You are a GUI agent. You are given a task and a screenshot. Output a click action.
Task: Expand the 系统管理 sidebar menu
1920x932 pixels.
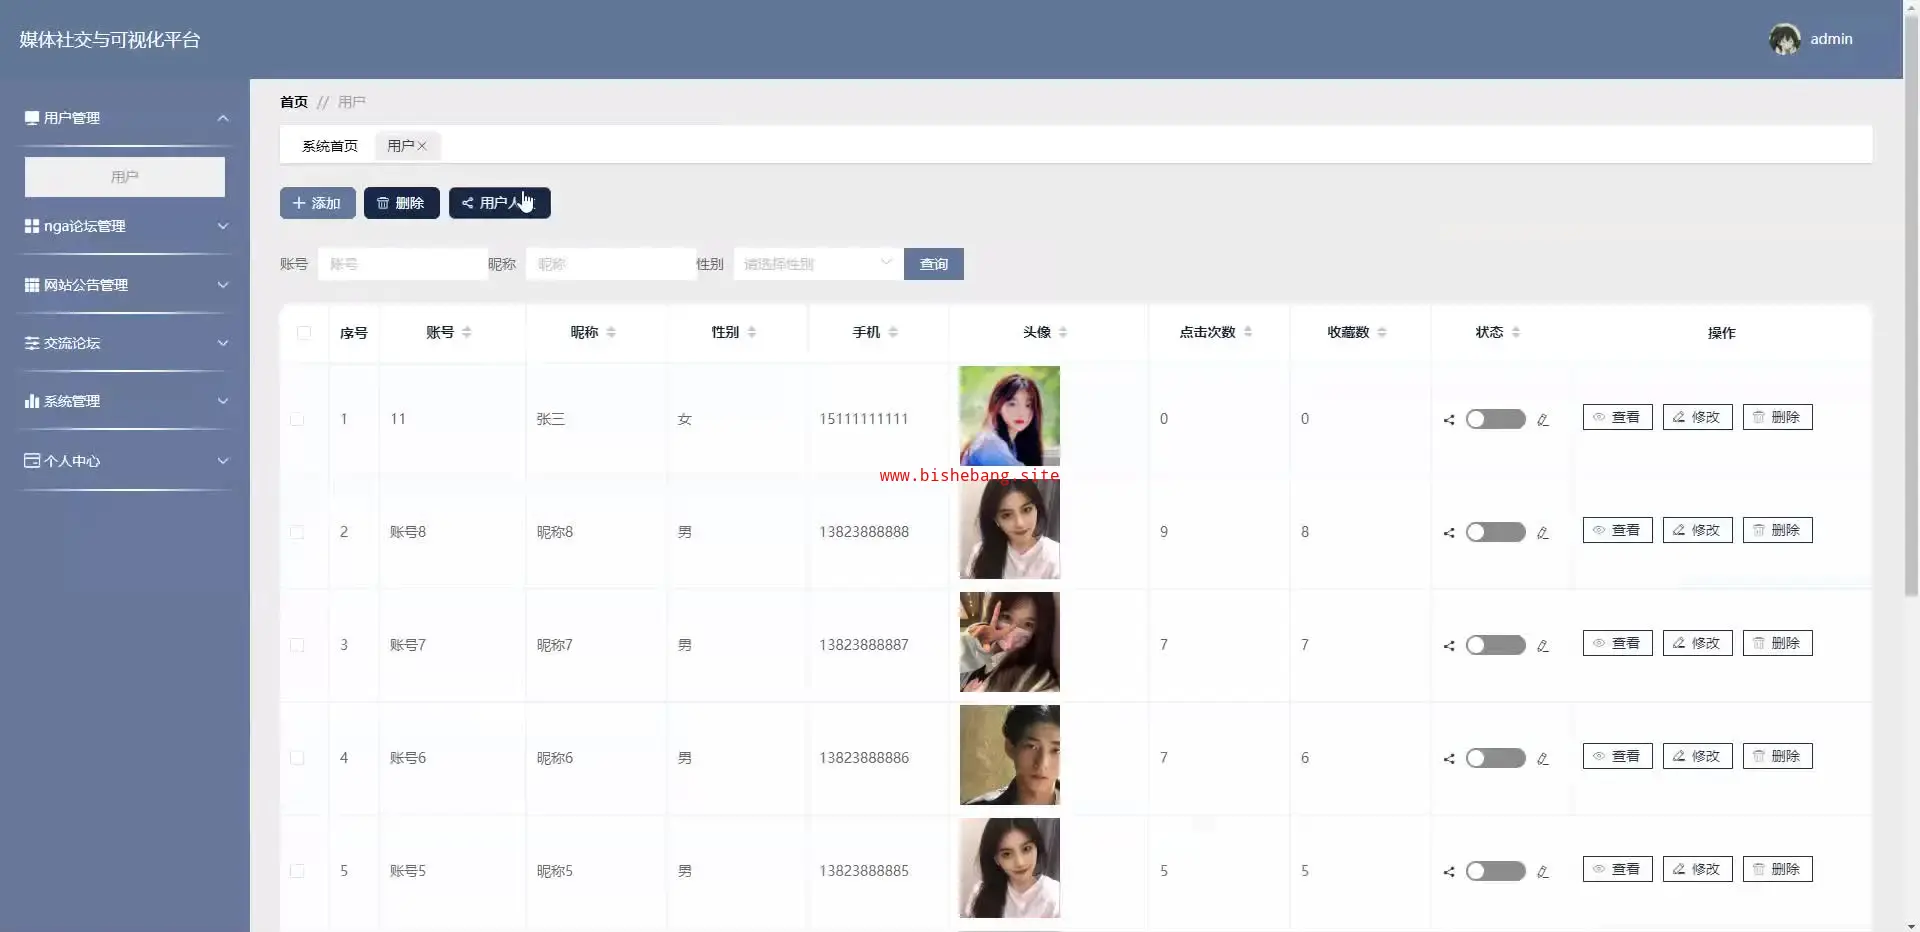pos(125,401)
